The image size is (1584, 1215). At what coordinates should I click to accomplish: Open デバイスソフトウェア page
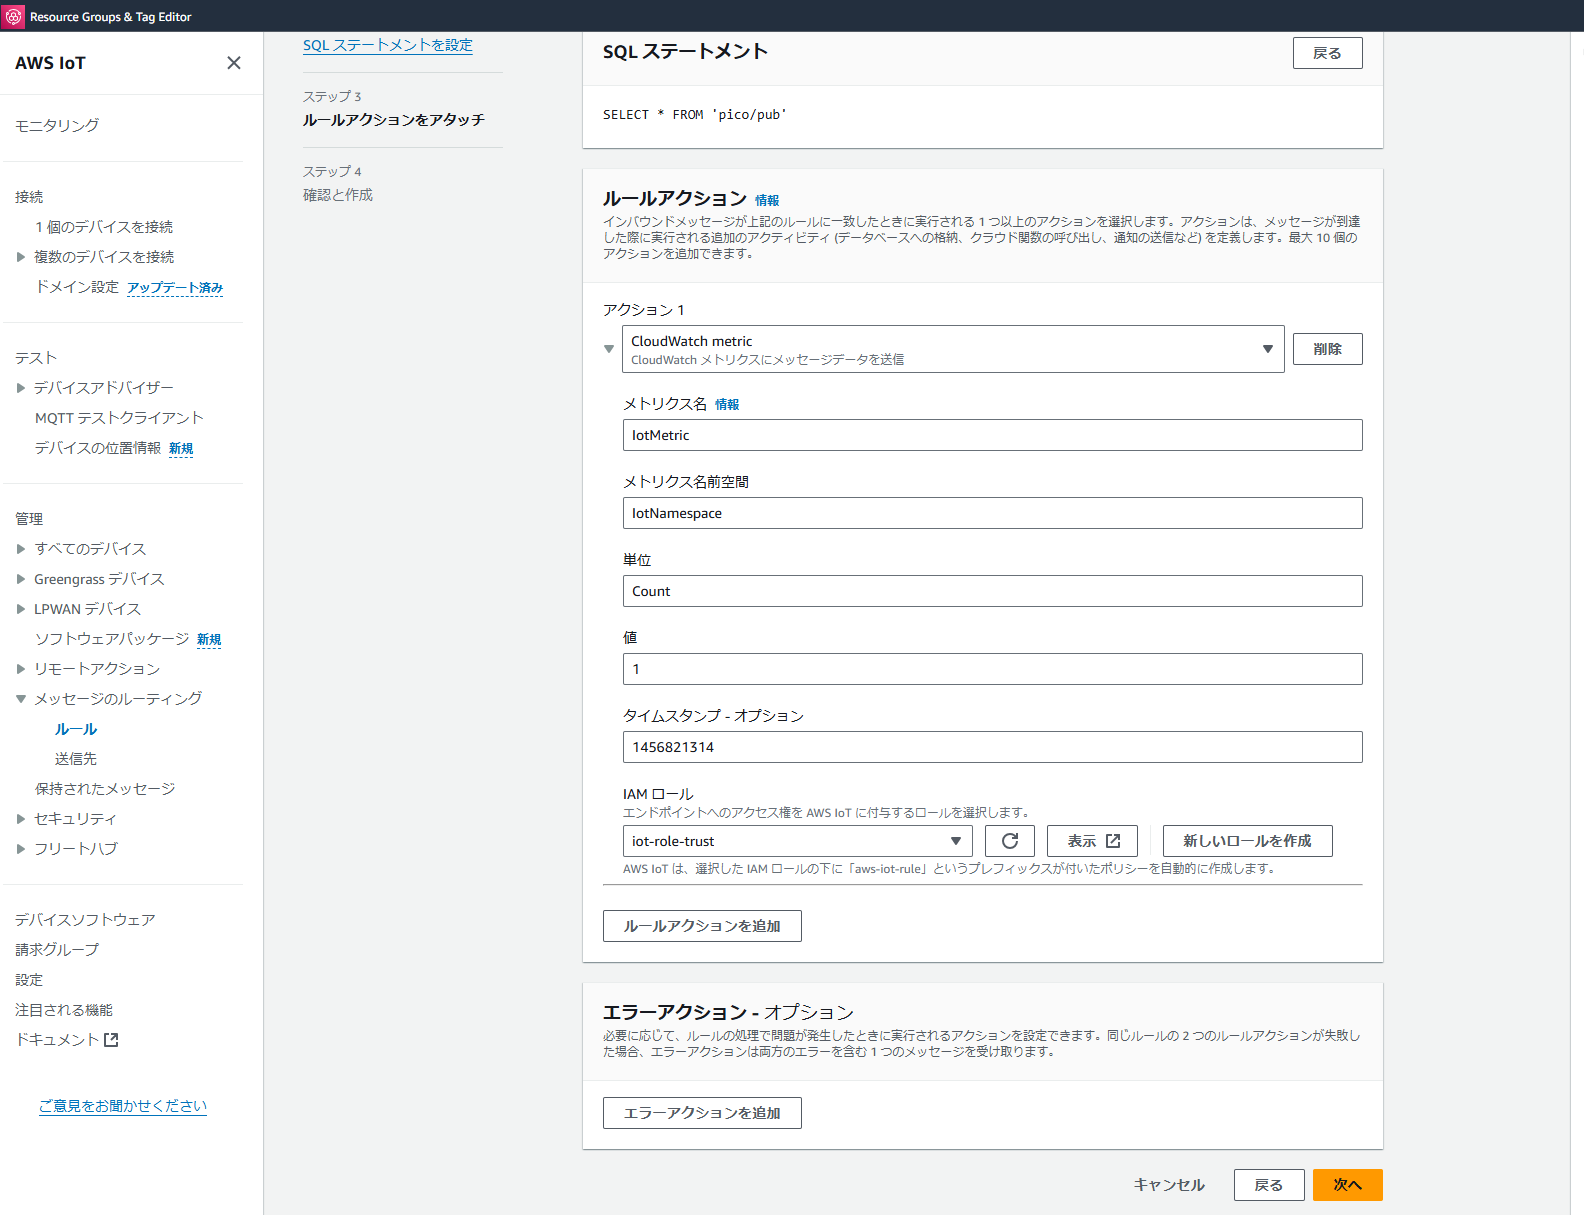(x=85, y=920)
